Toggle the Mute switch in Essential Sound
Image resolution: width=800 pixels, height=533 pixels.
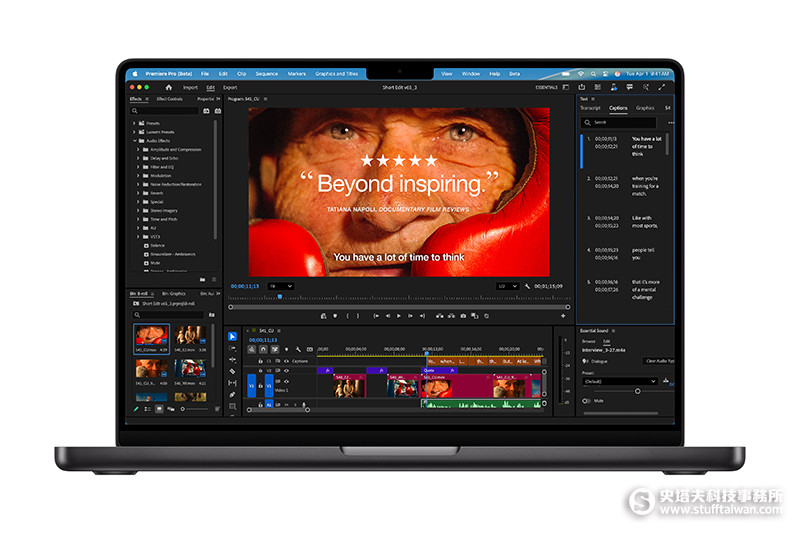pyautogui.click(x=587, y=400)
